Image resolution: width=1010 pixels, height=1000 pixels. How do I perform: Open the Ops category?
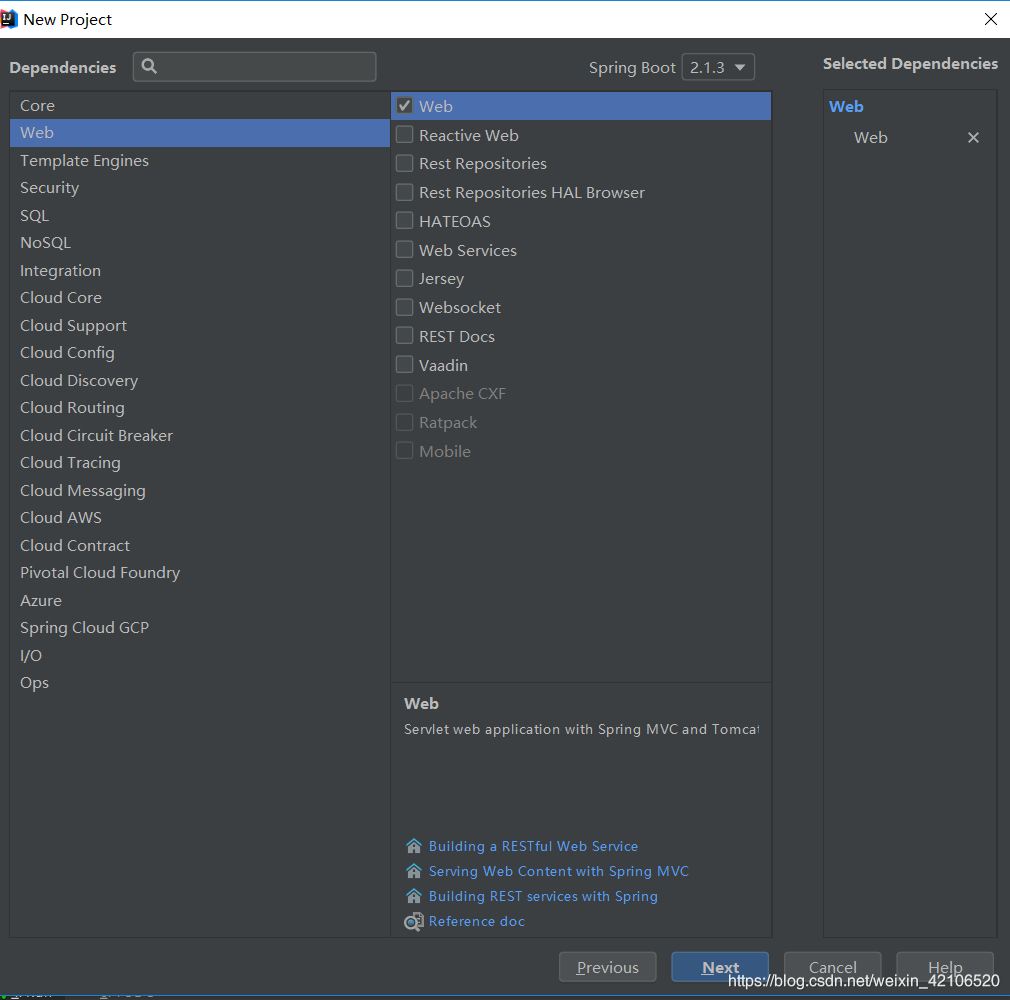point(200,683)
